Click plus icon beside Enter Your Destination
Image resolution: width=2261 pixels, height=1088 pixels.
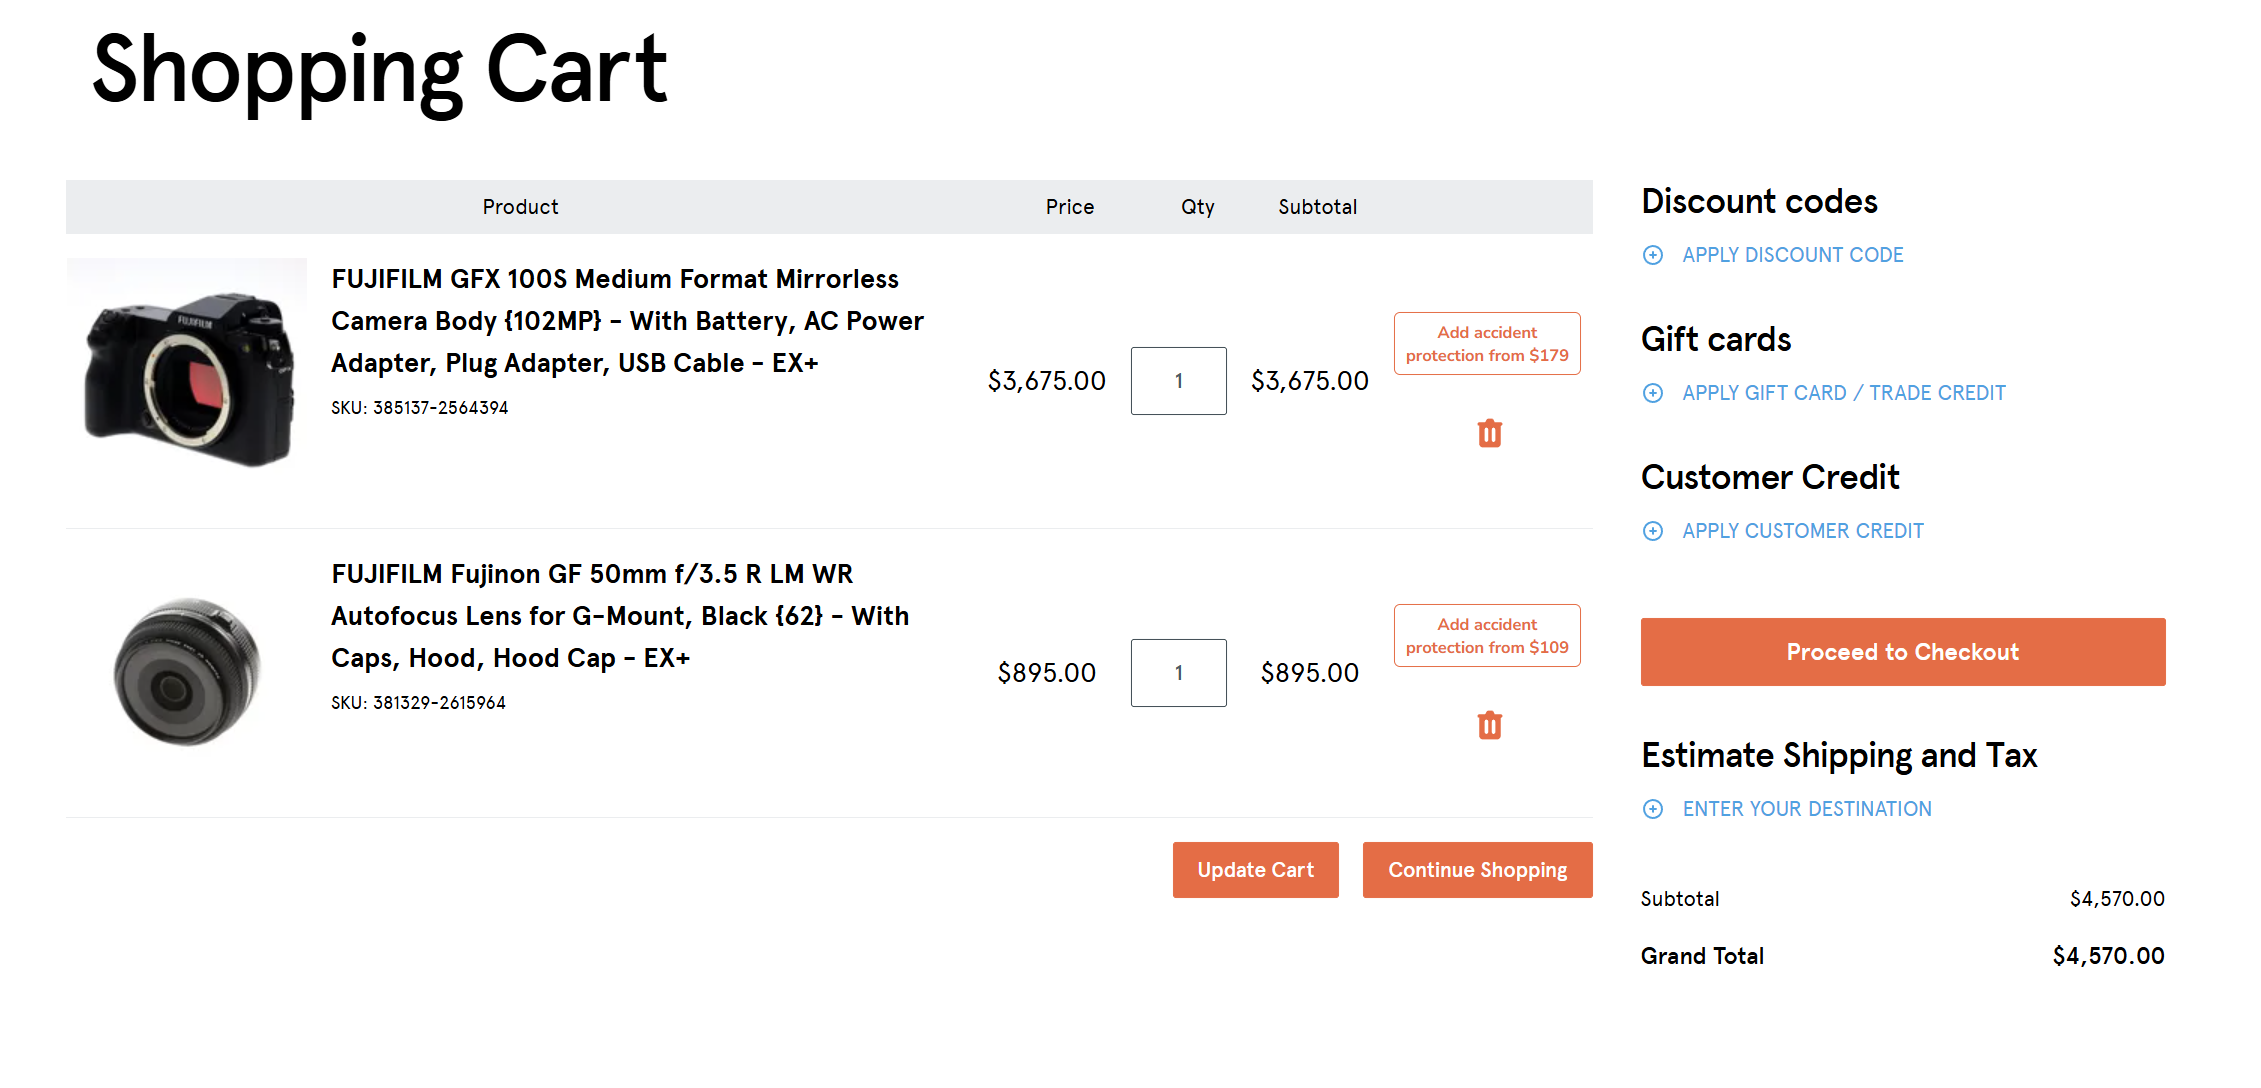1653,809
